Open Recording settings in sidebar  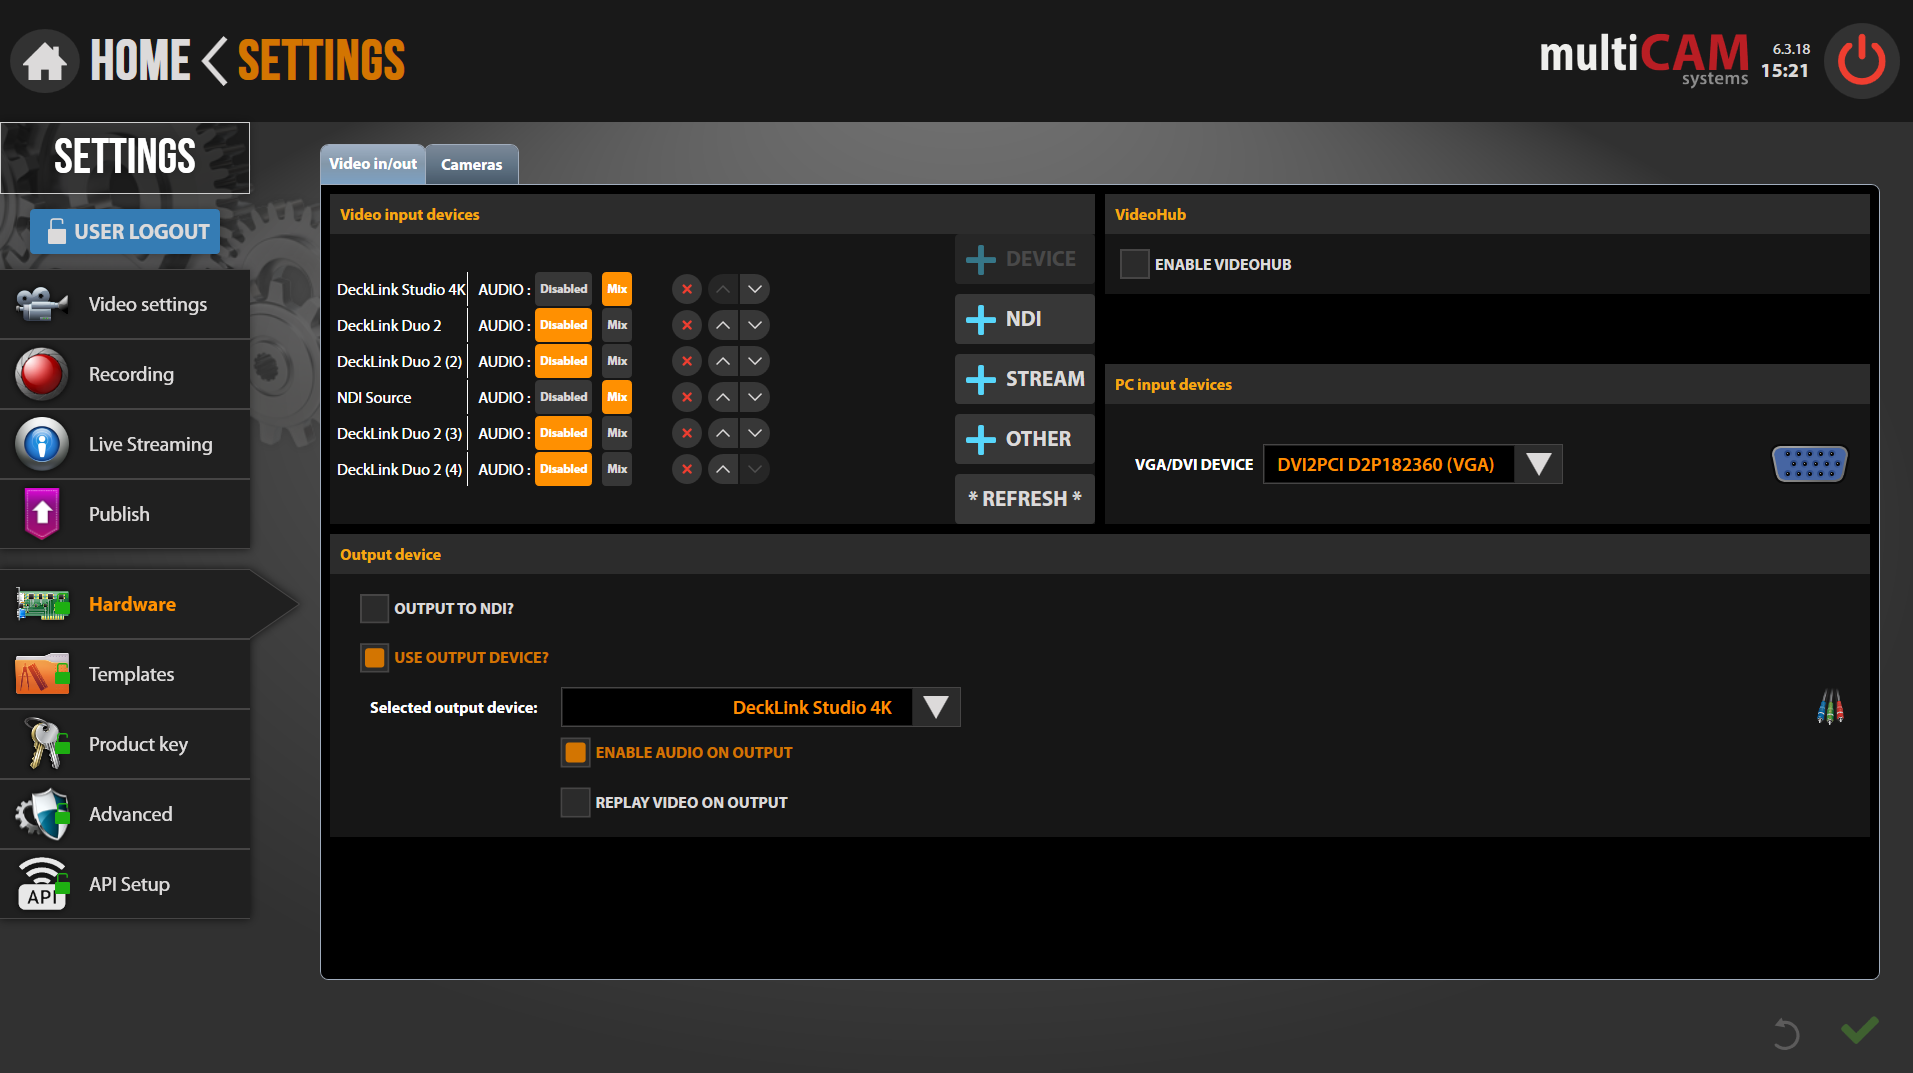click(125, 374)
